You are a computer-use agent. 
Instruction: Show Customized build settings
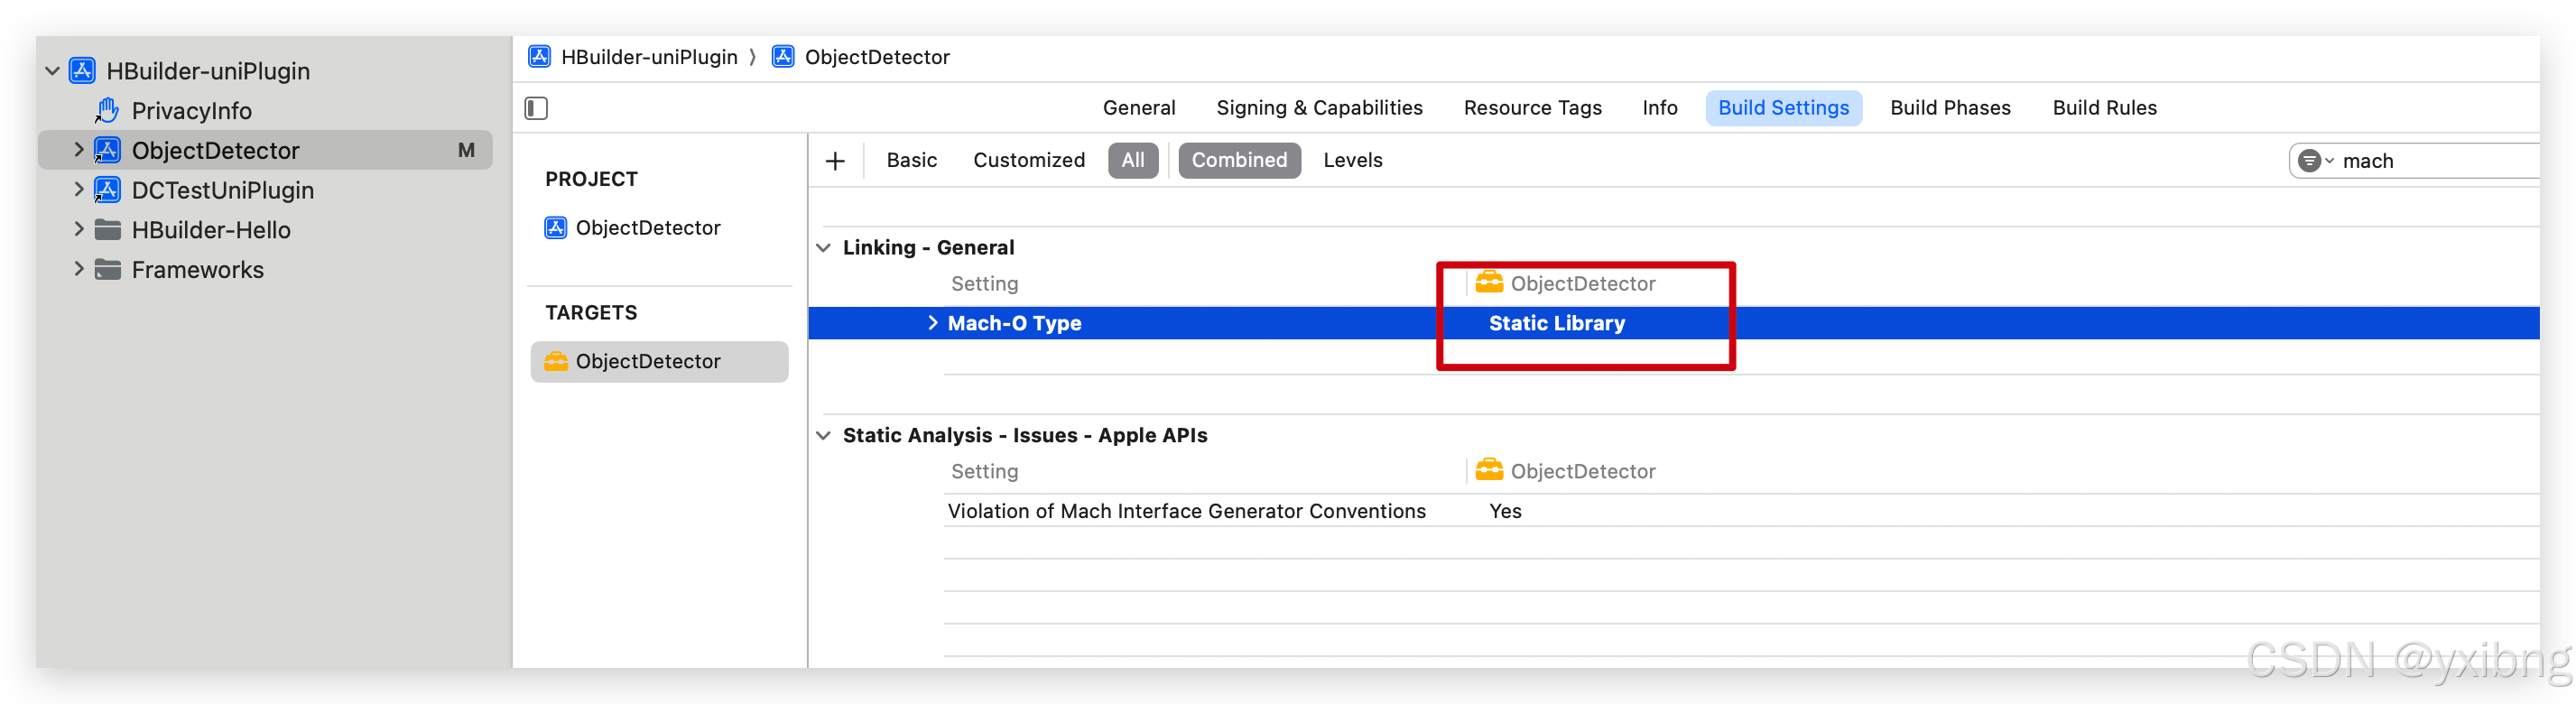pyautogui.click(x=1028, y=161)
